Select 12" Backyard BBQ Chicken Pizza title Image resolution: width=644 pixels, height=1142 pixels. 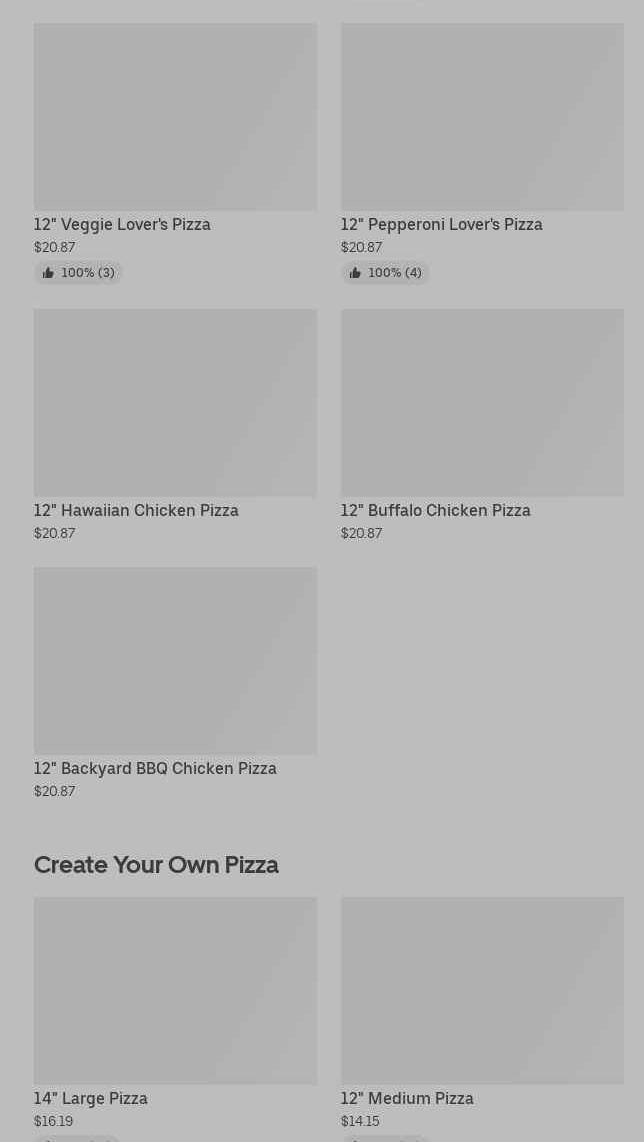tap(155, 768)
